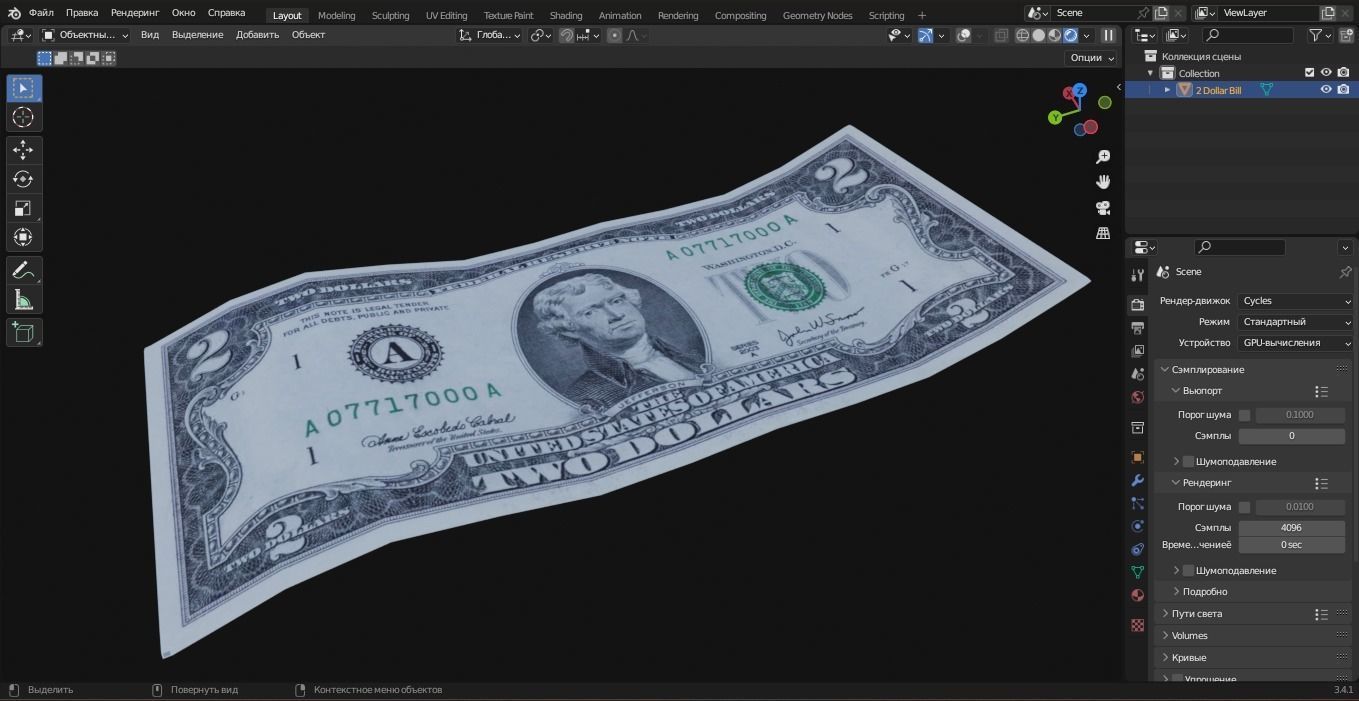The image size is (1359, 701).
Task: Open the Modifiers wrench tab
Action: click(x=1137, y=481)
